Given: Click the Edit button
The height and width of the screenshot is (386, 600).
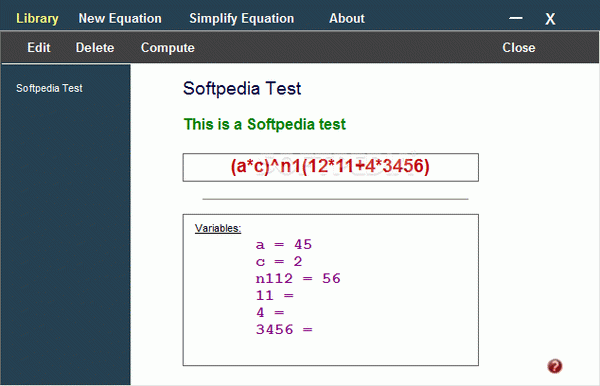Looking at the screenshot, I should pos(39,47).
